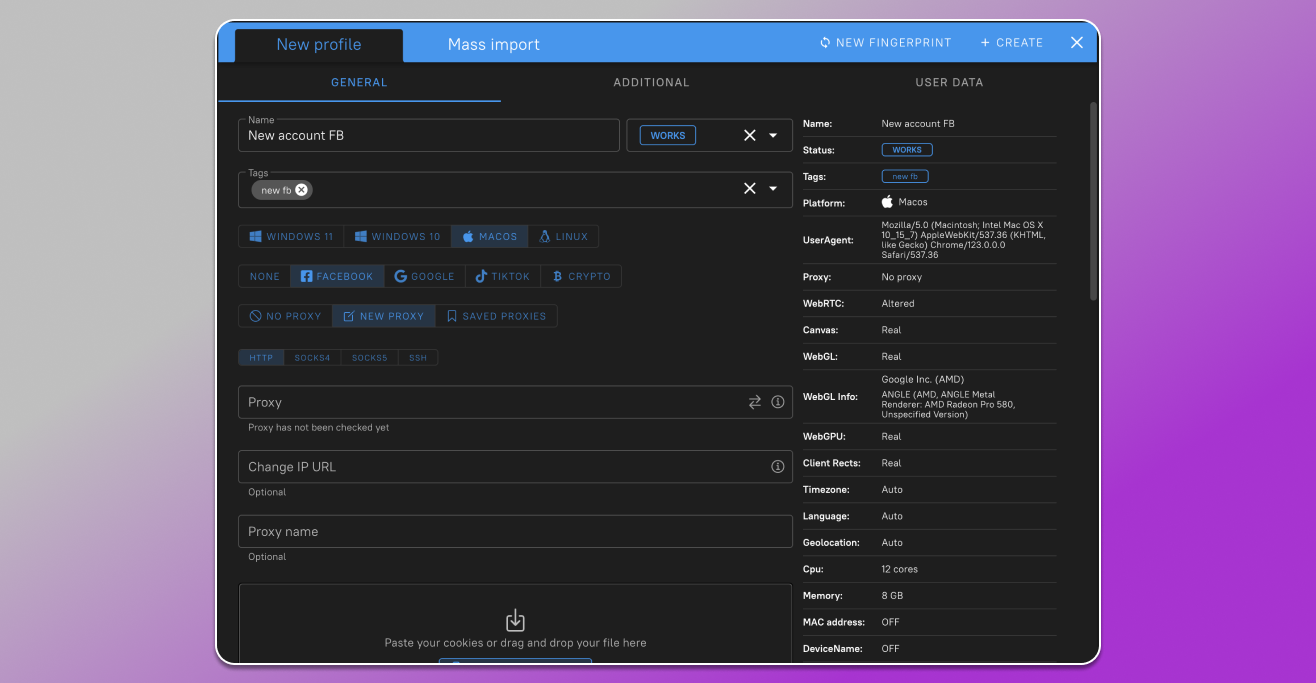Expand the Tags dropdown arrow
Screen dimensions: 1316x683
pos(773,189)
